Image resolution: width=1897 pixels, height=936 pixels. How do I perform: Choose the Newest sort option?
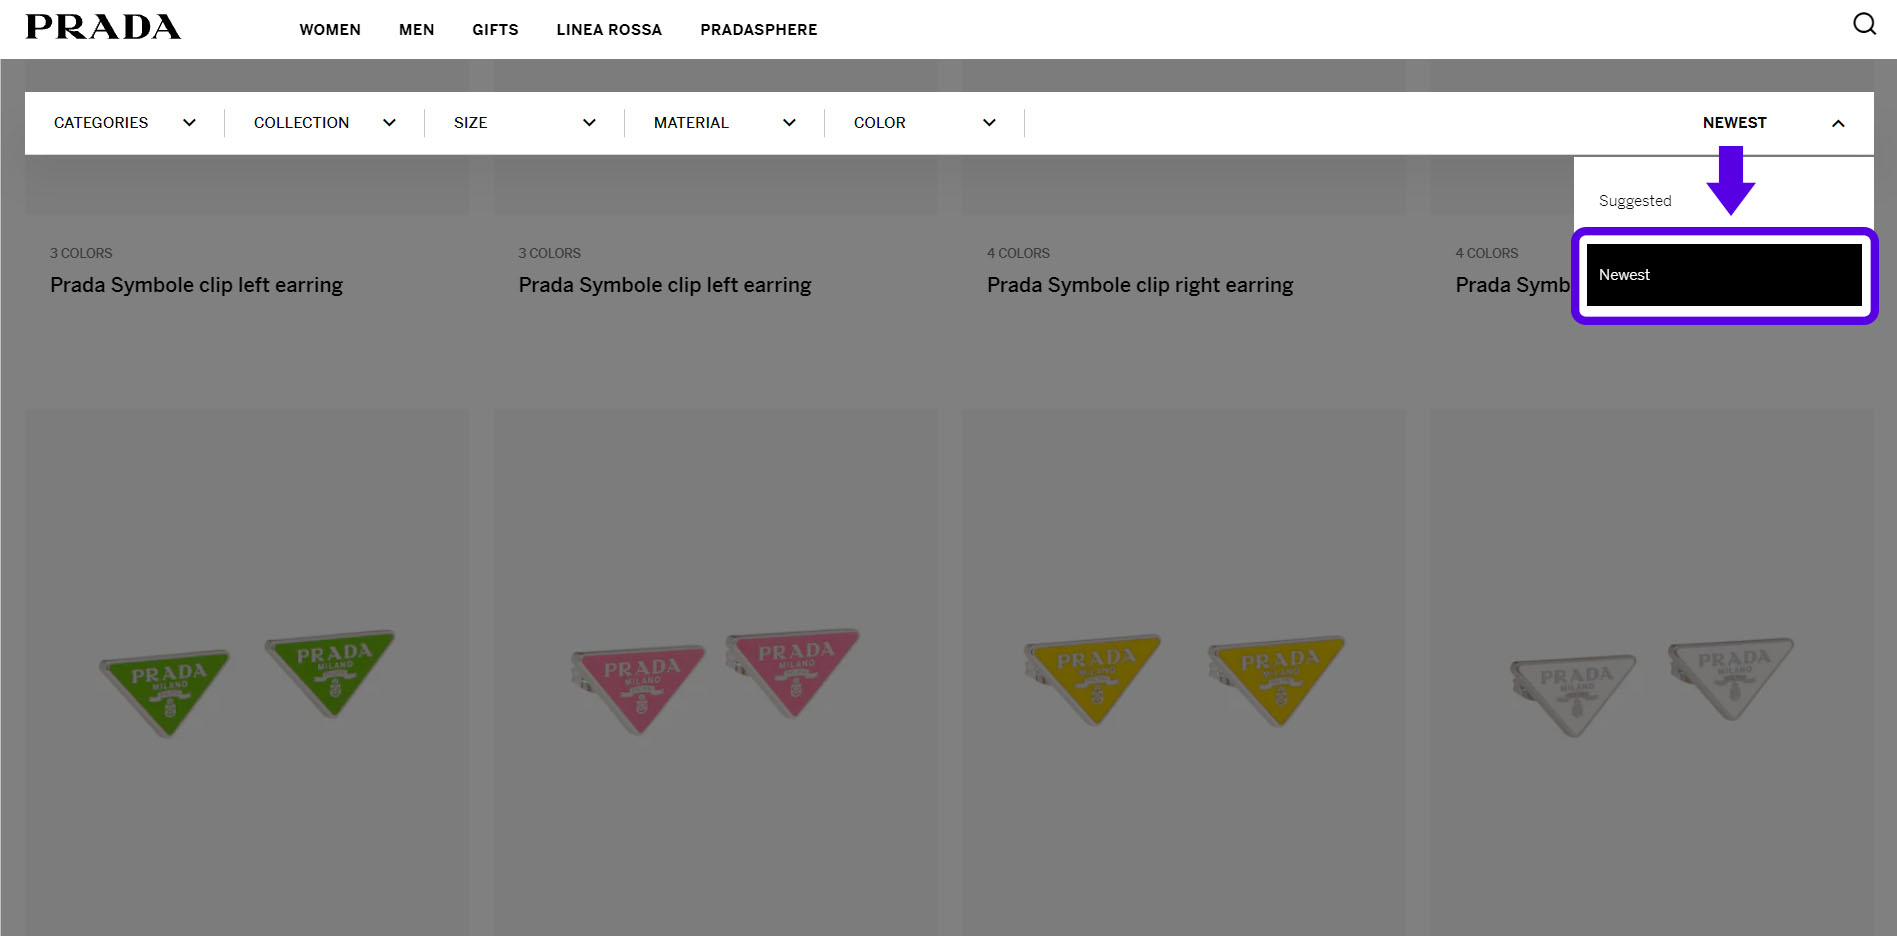point(1723,275)
